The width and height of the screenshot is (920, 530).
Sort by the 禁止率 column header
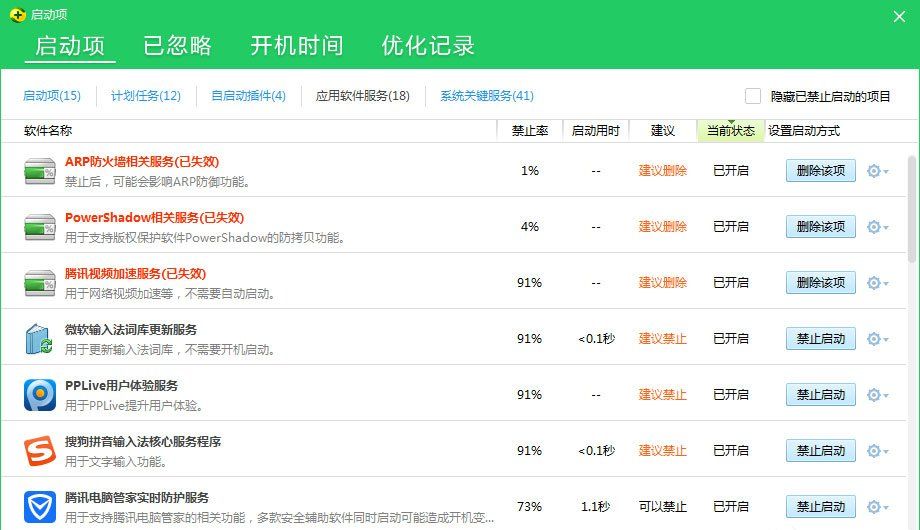(530, 131)
